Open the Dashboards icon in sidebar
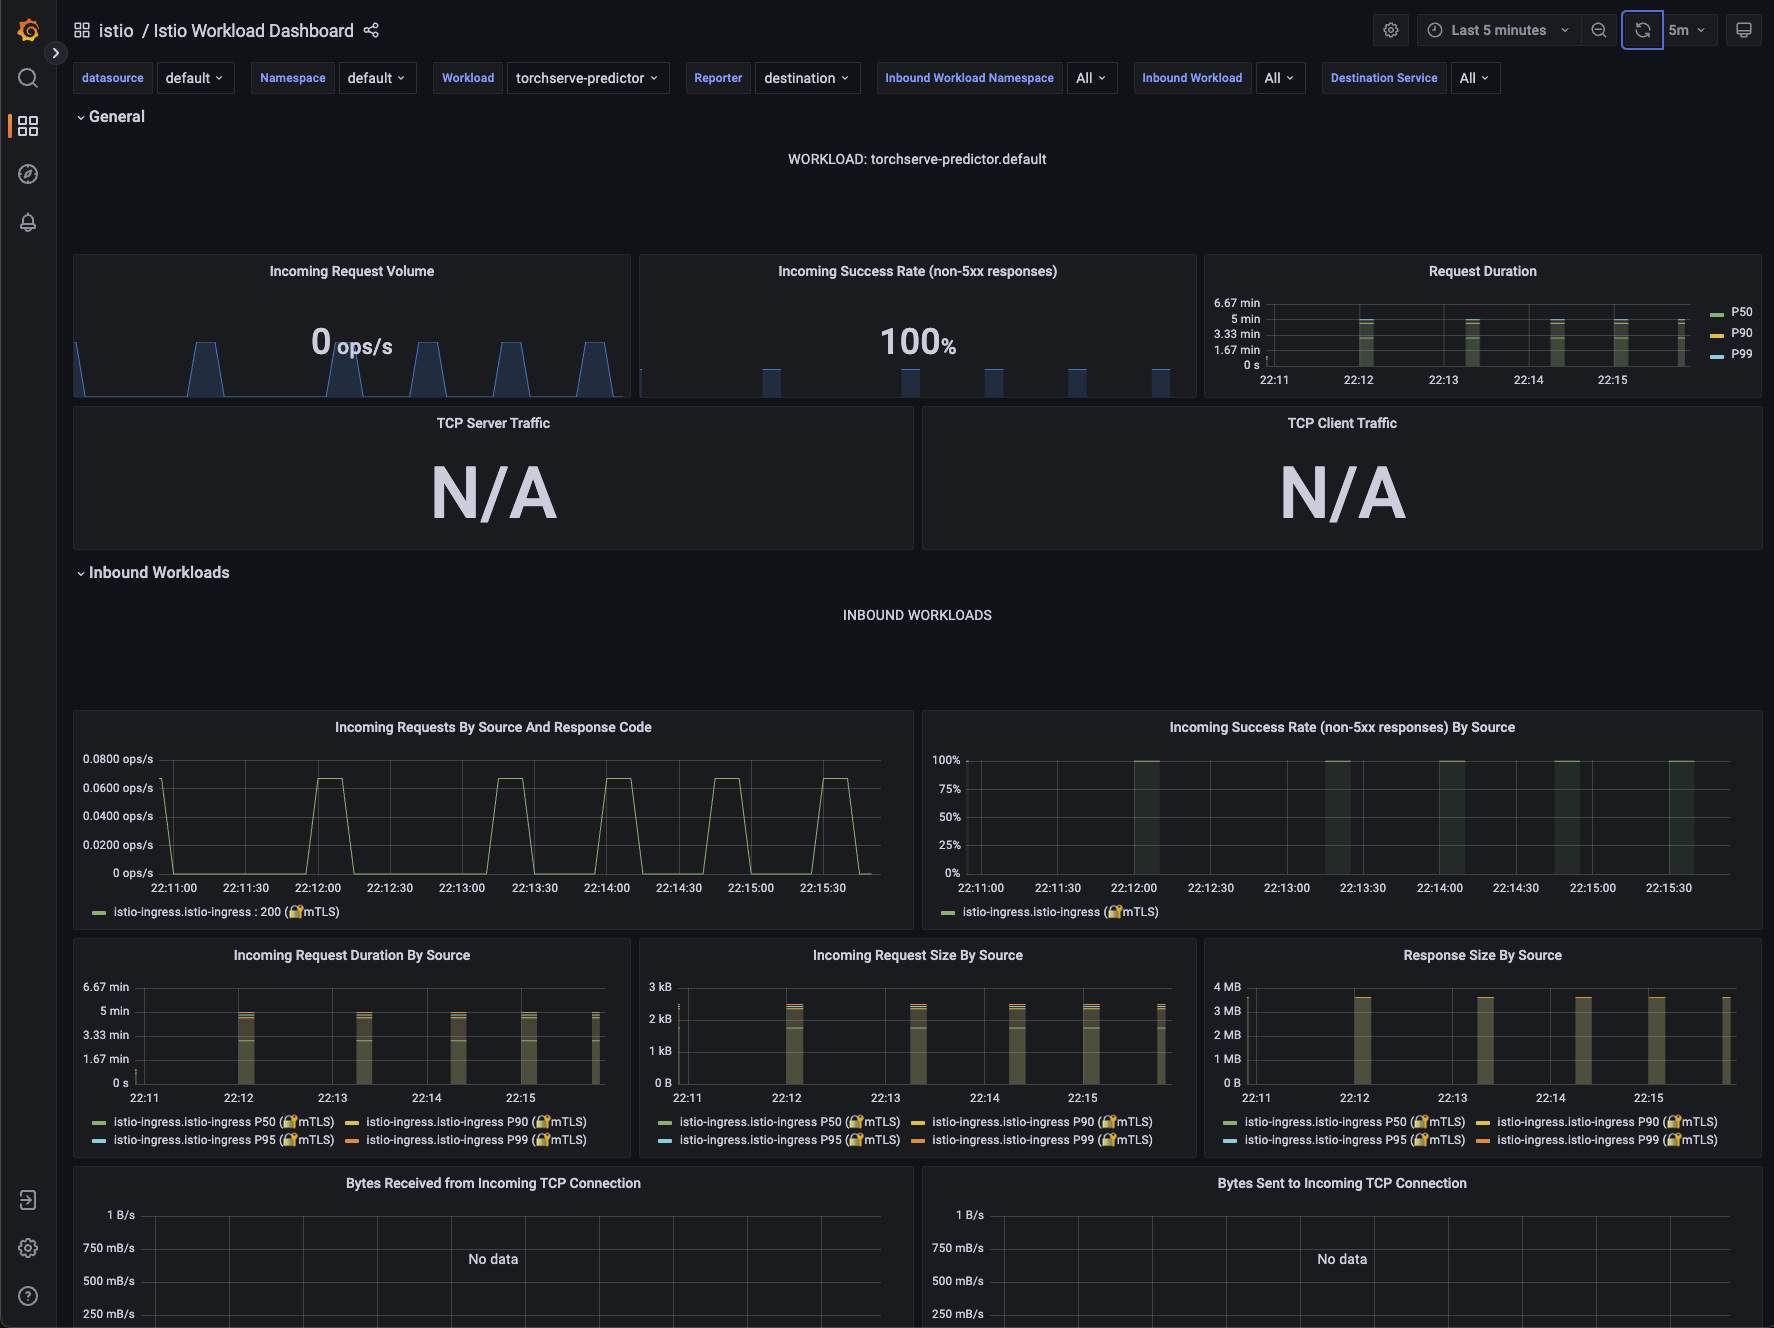 (x=28, y=126)
